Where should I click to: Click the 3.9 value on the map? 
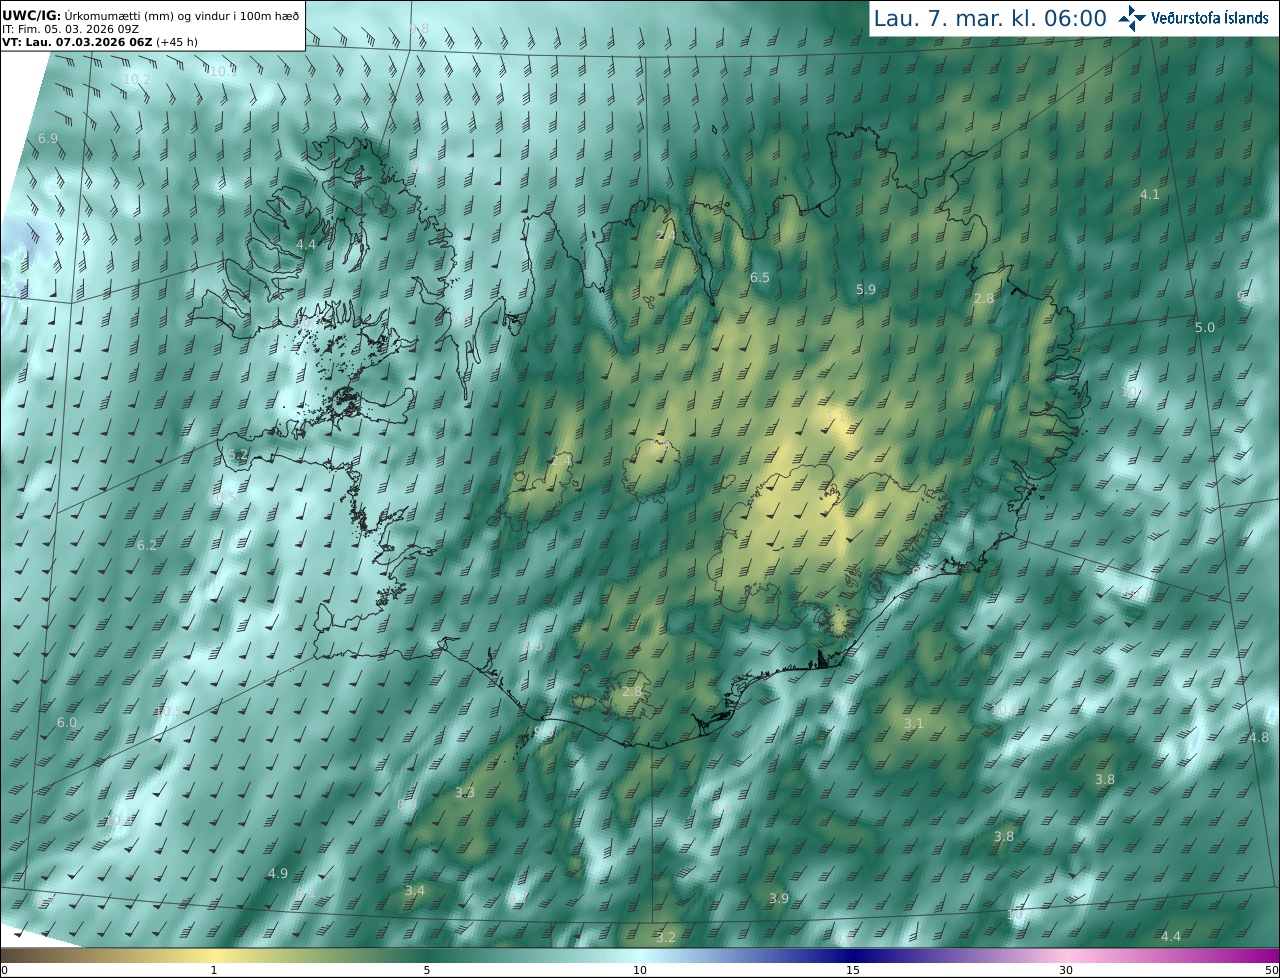779,898
